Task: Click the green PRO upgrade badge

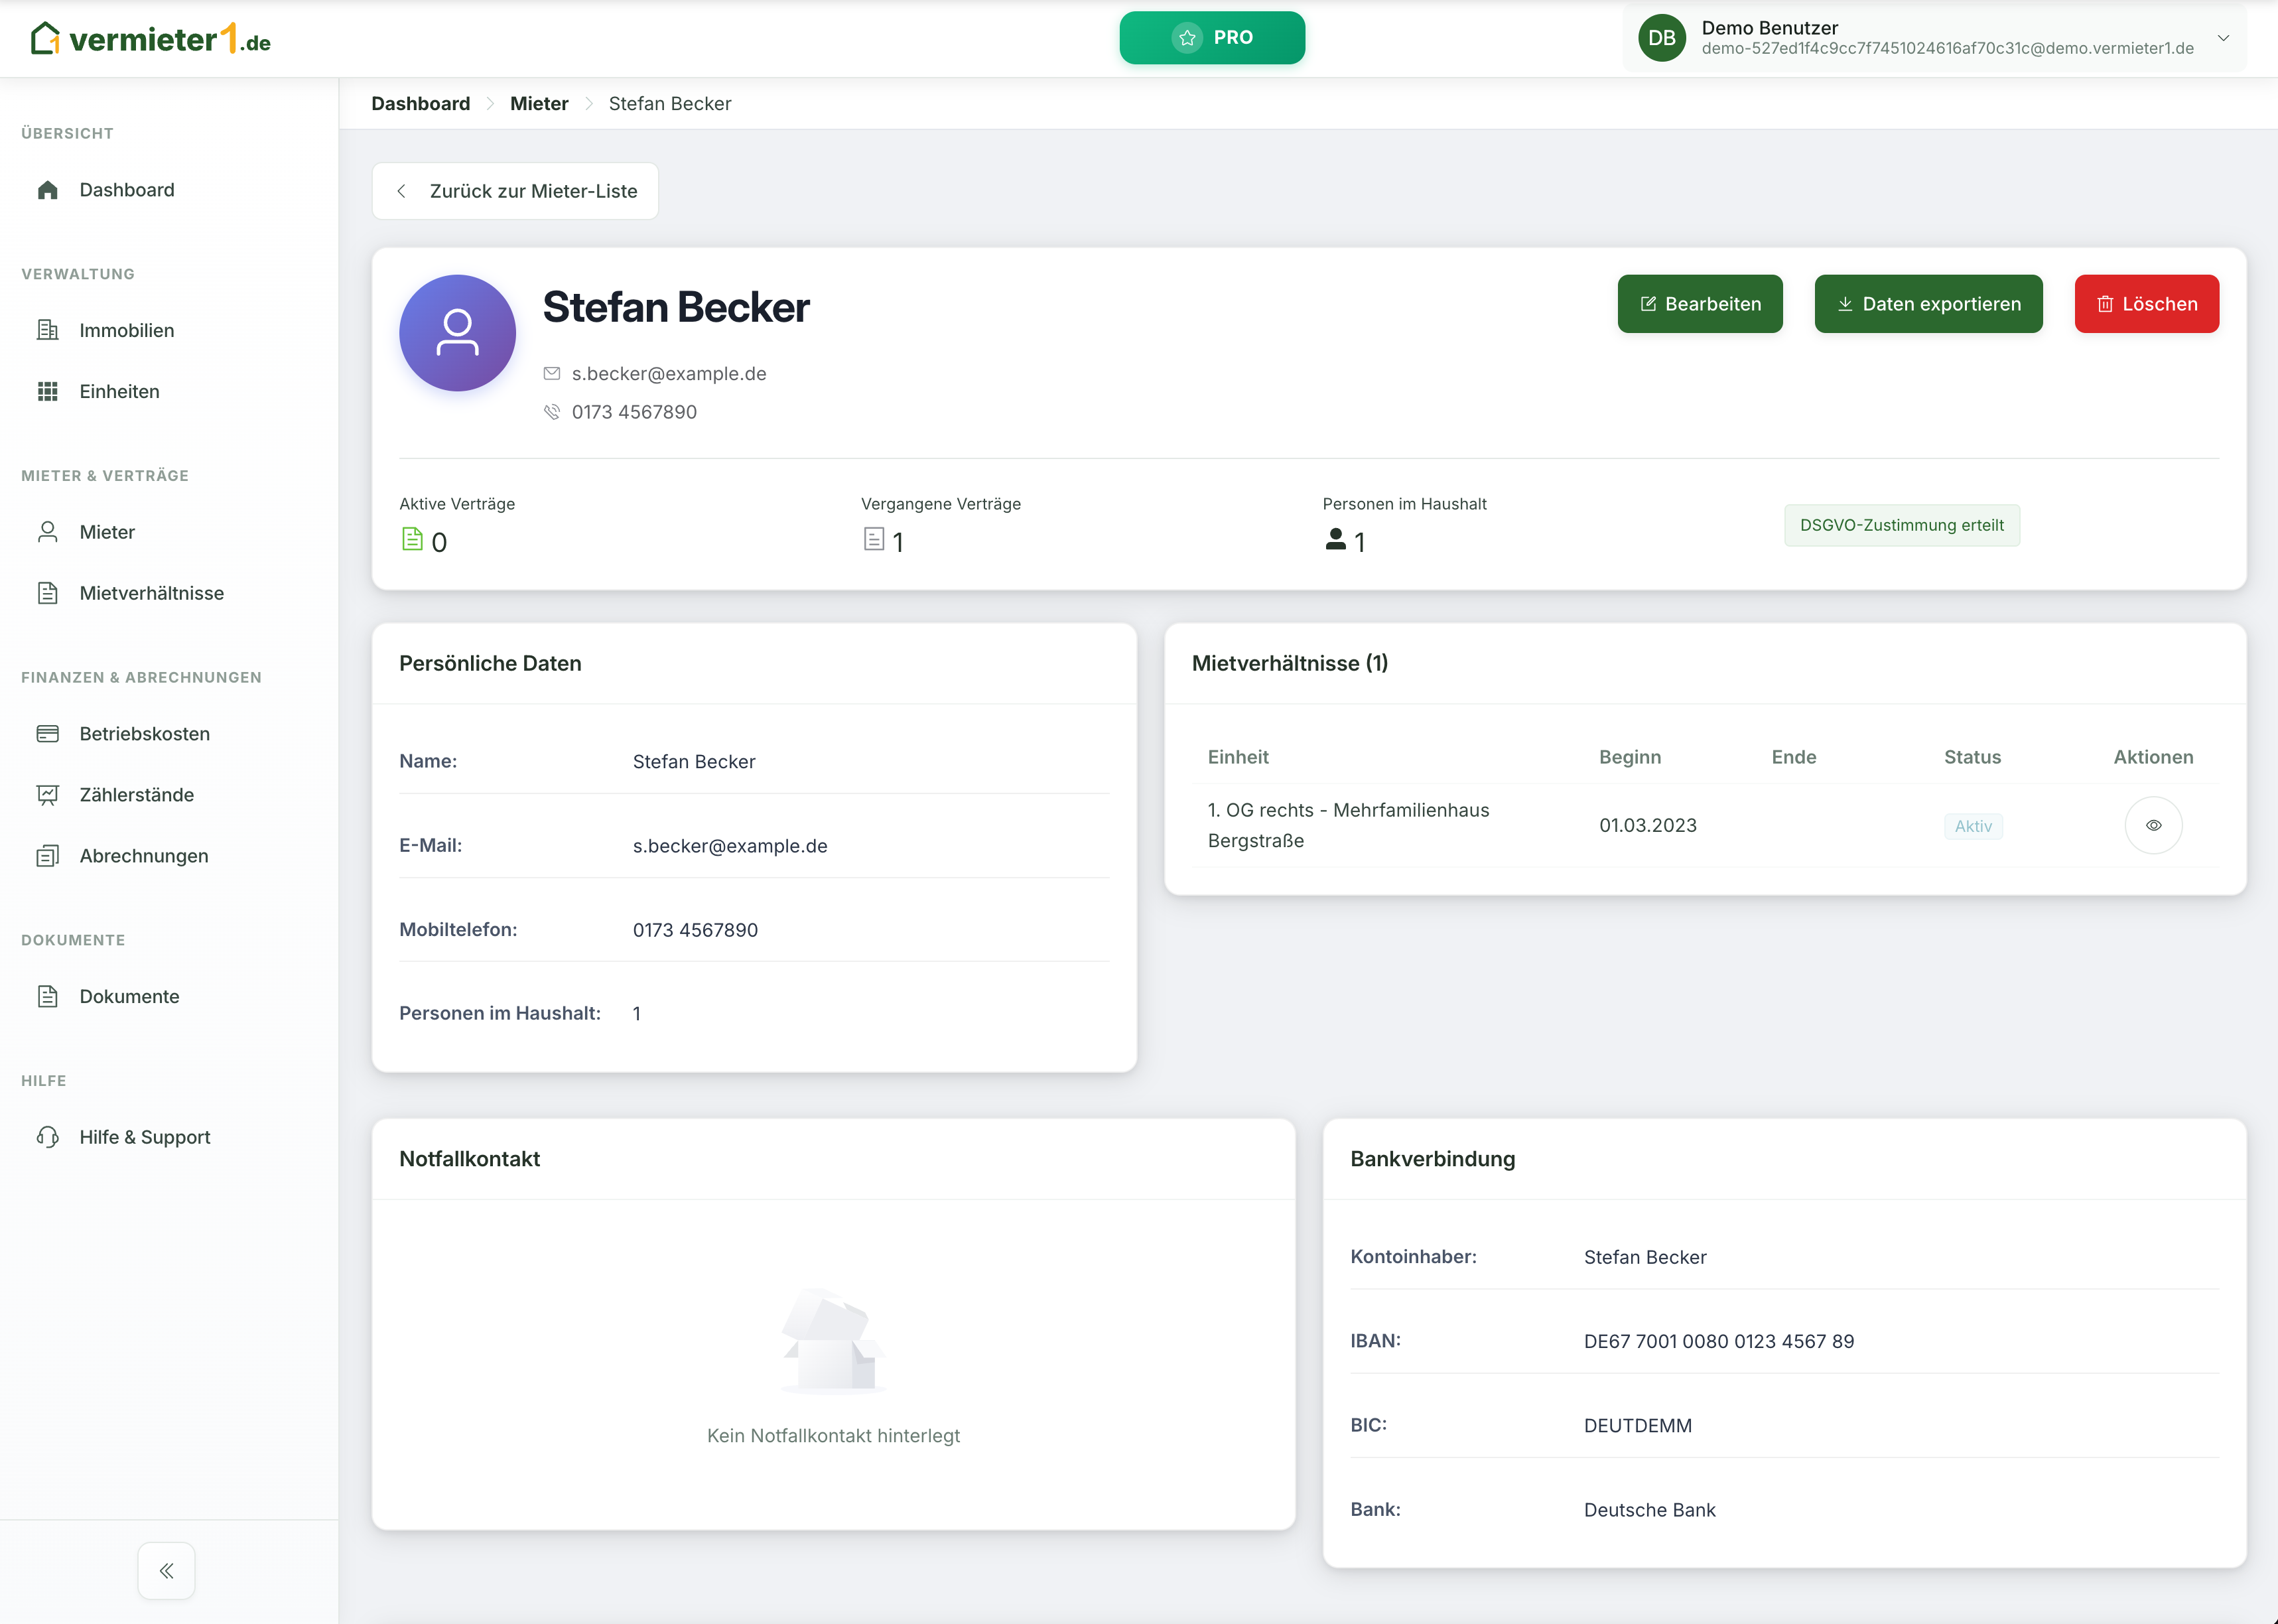Action: [x=1212, y=38]
